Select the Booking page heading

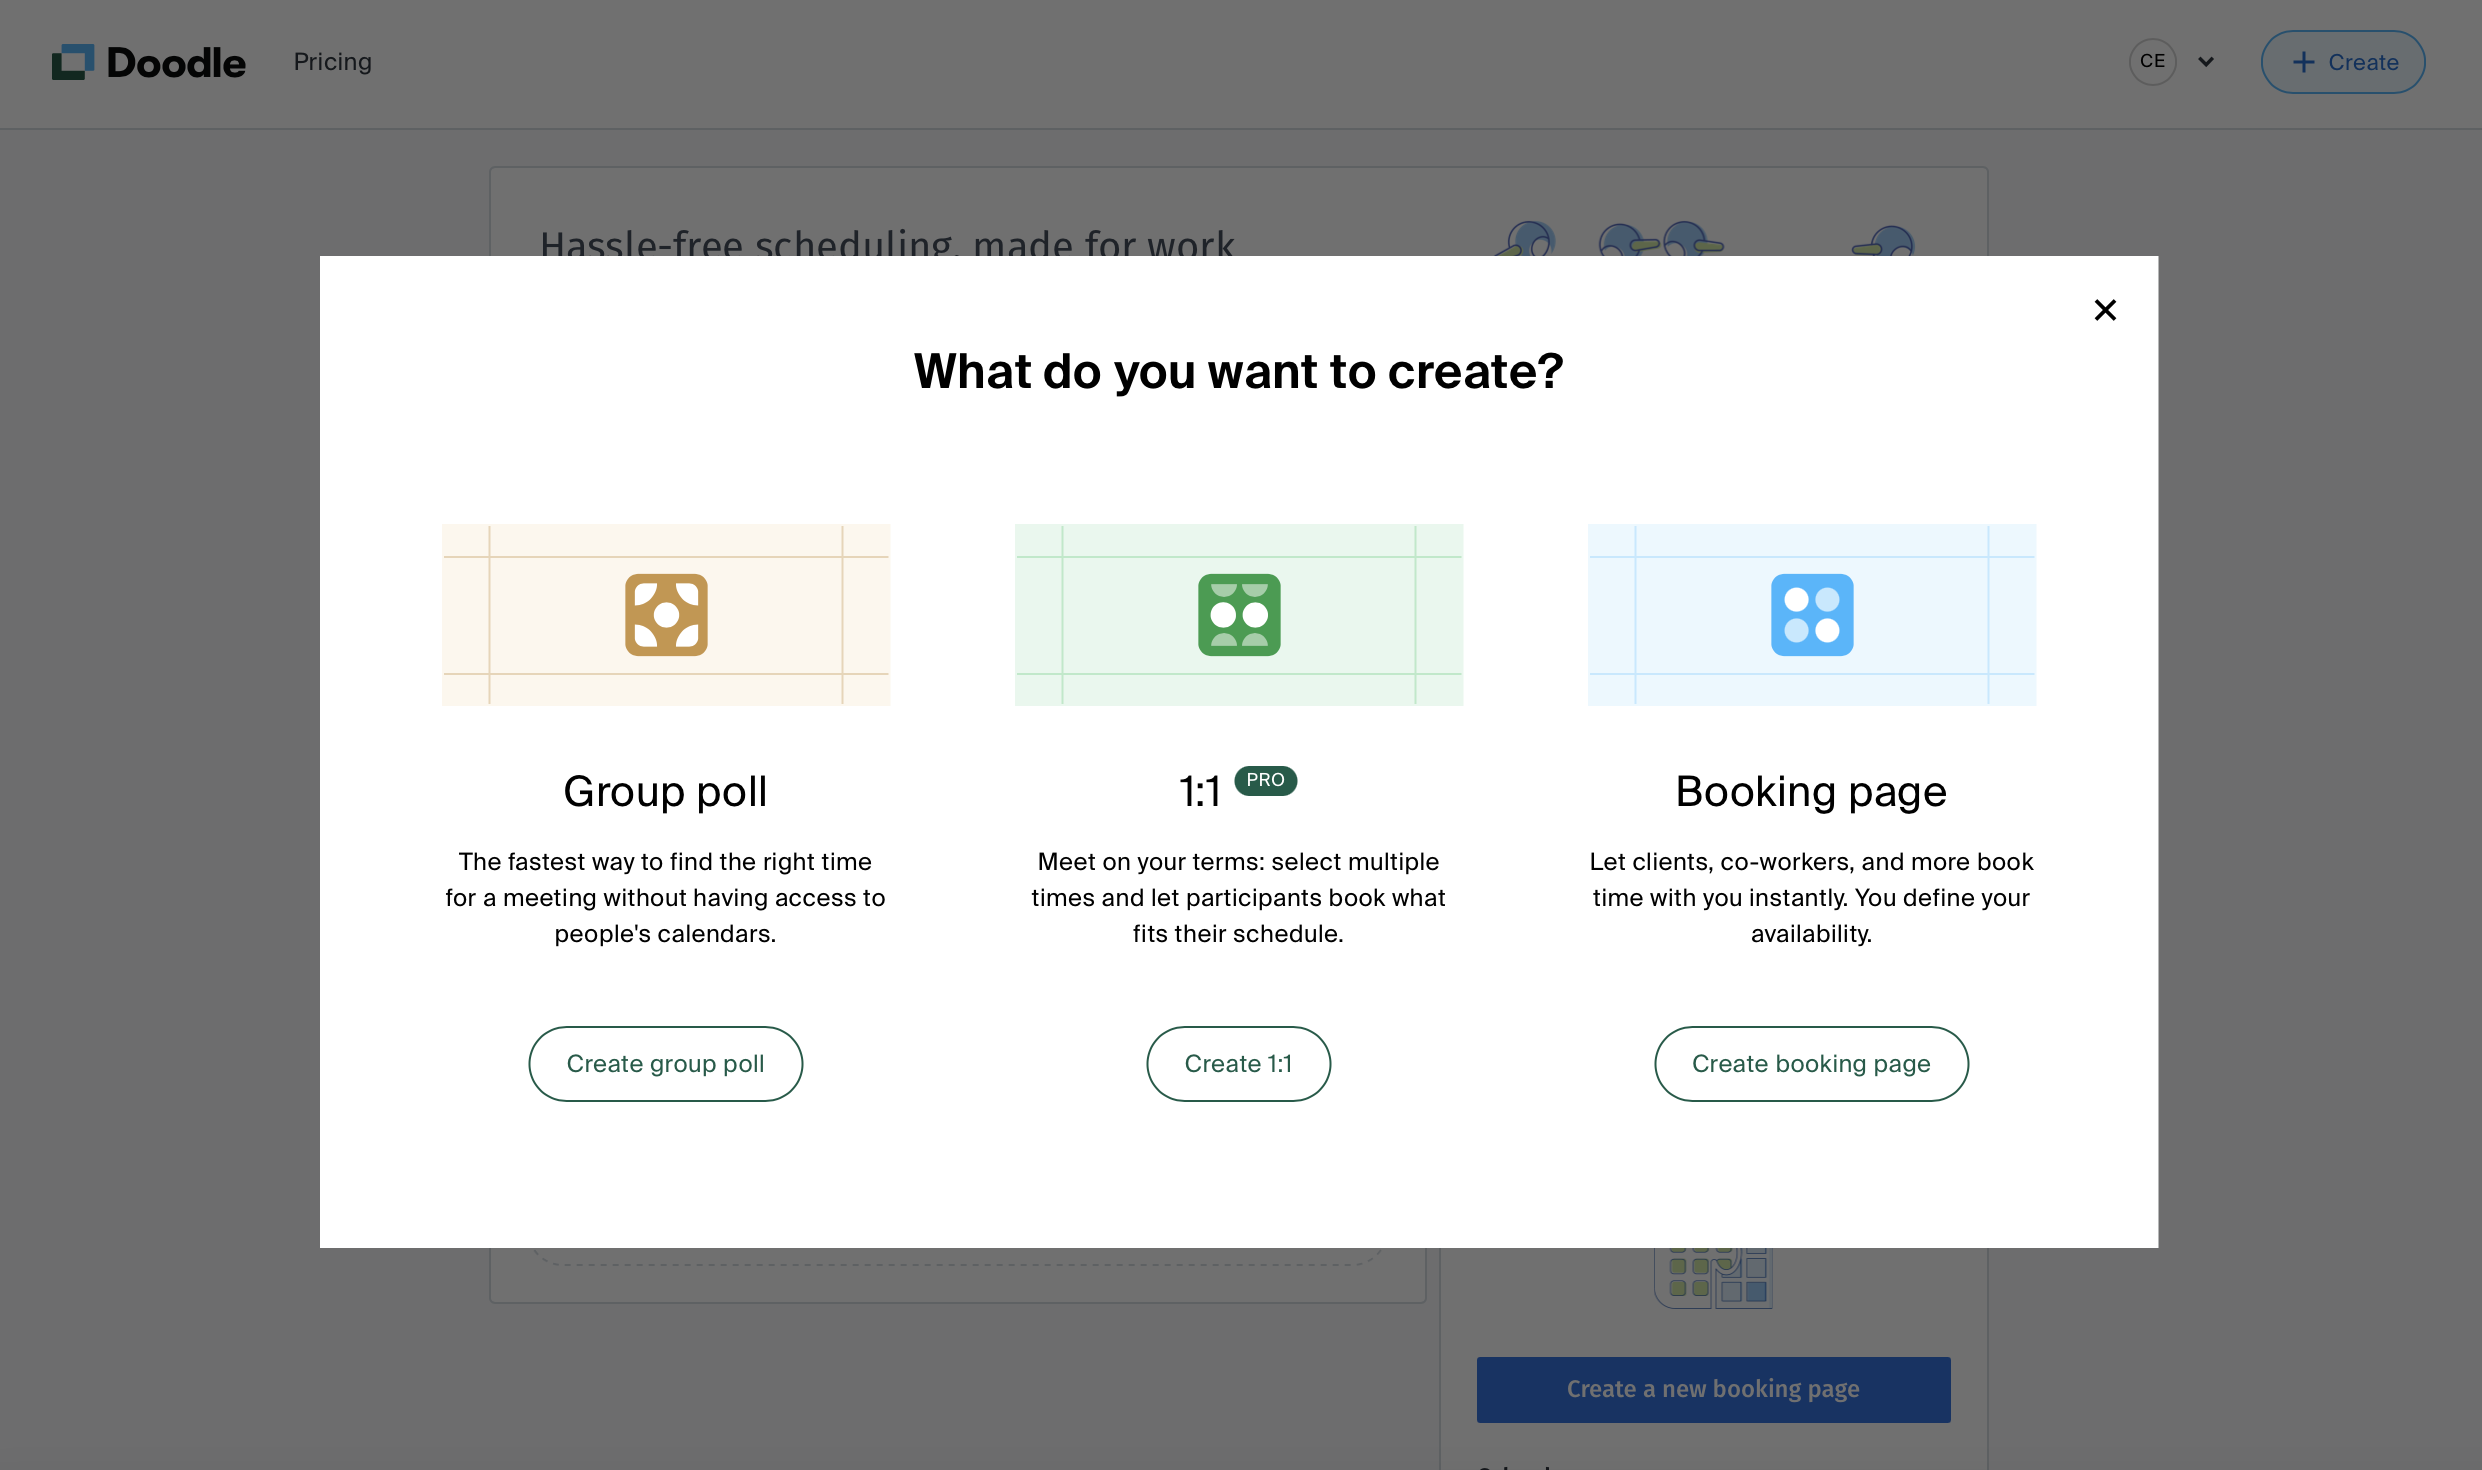point(1811,791)
